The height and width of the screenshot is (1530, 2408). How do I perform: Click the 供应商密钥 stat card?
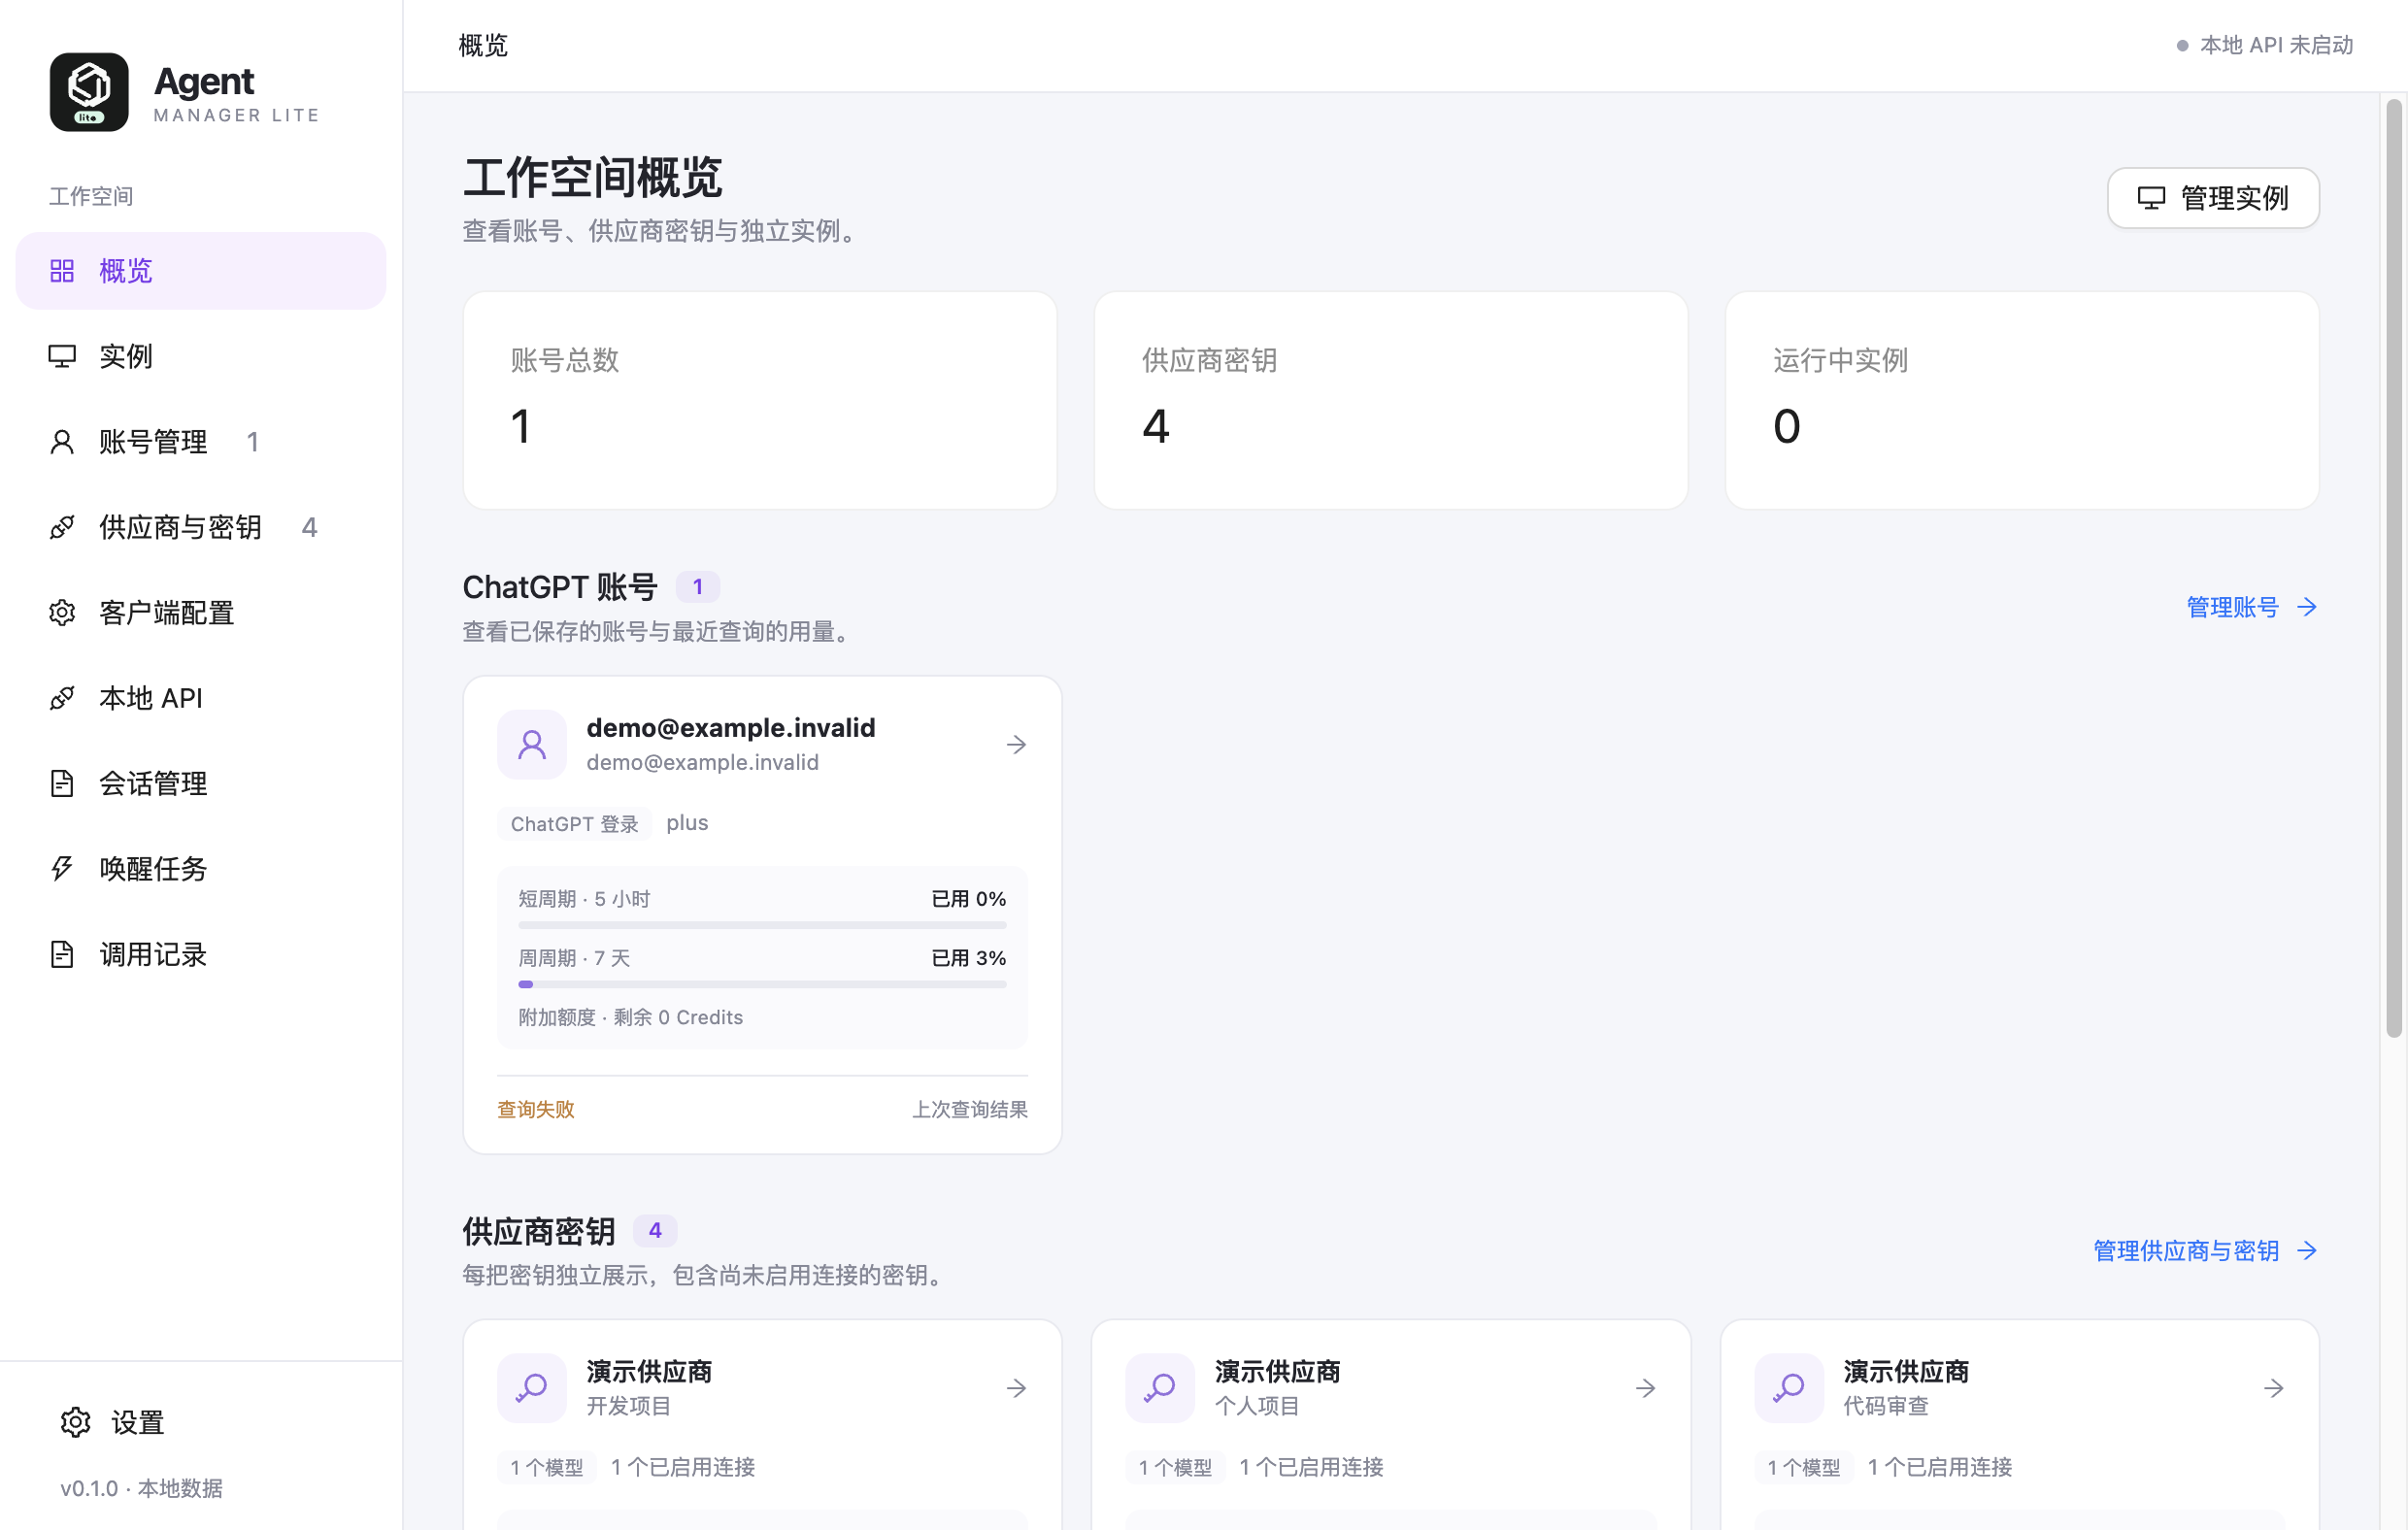tap(1391, 400)
